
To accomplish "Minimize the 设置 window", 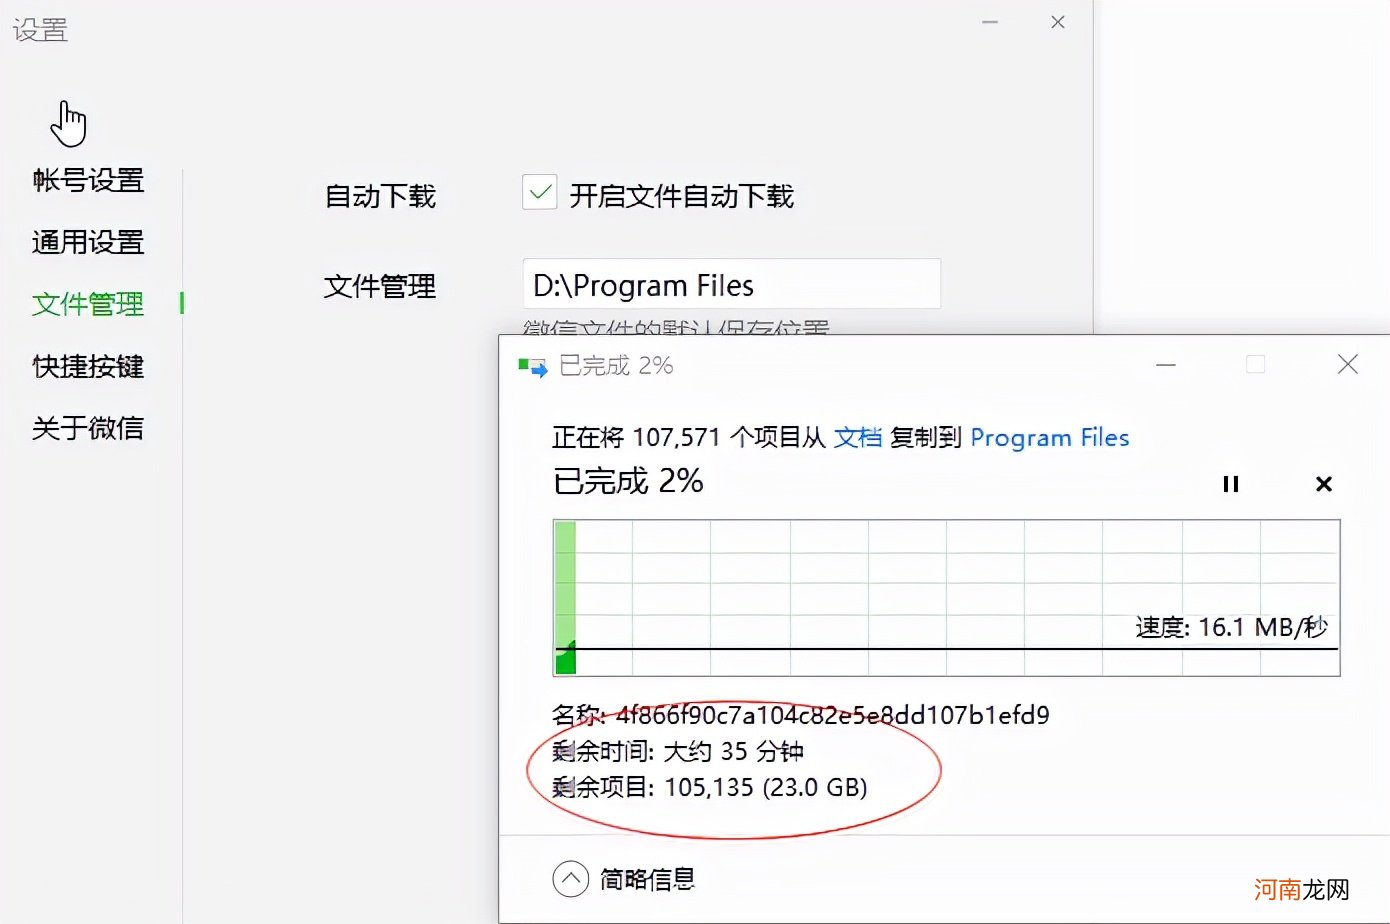I will [x=990, y=22].
